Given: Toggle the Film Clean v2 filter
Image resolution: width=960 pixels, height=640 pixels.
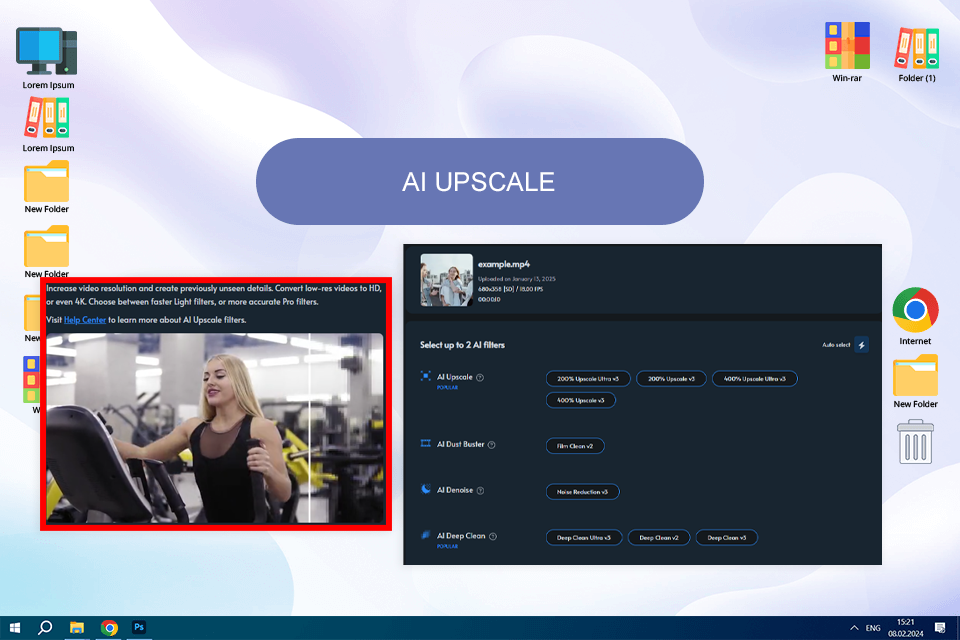Looking at the screenshot, I should (575, 446).
